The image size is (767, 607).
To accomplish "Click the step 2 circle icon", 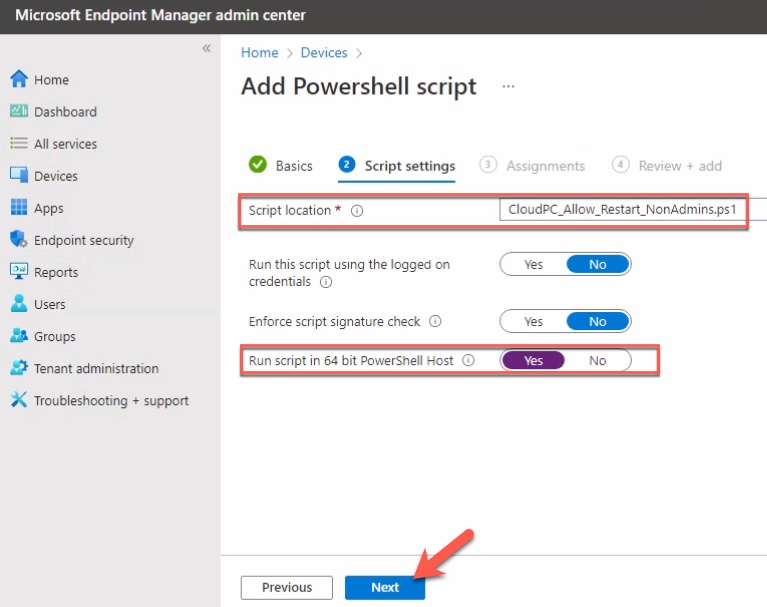I will [x=347, y=165].
